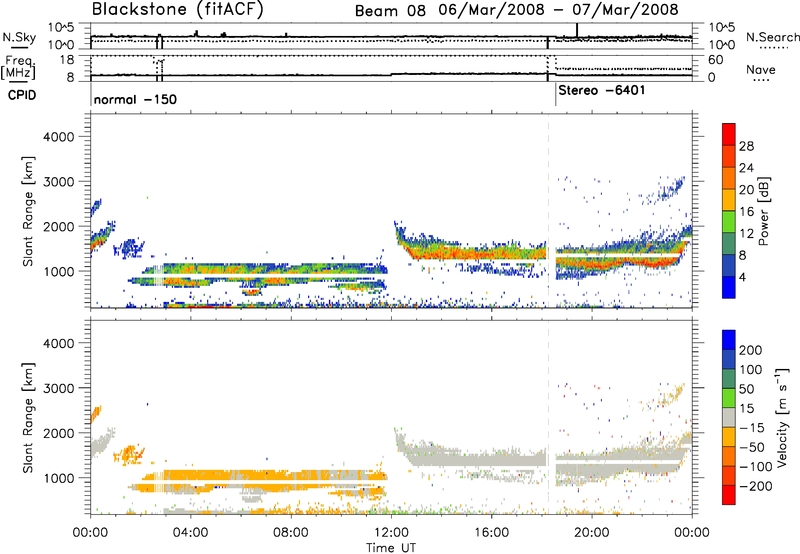Click the "-200" label on the velocity colorbar

pos(755,486)
